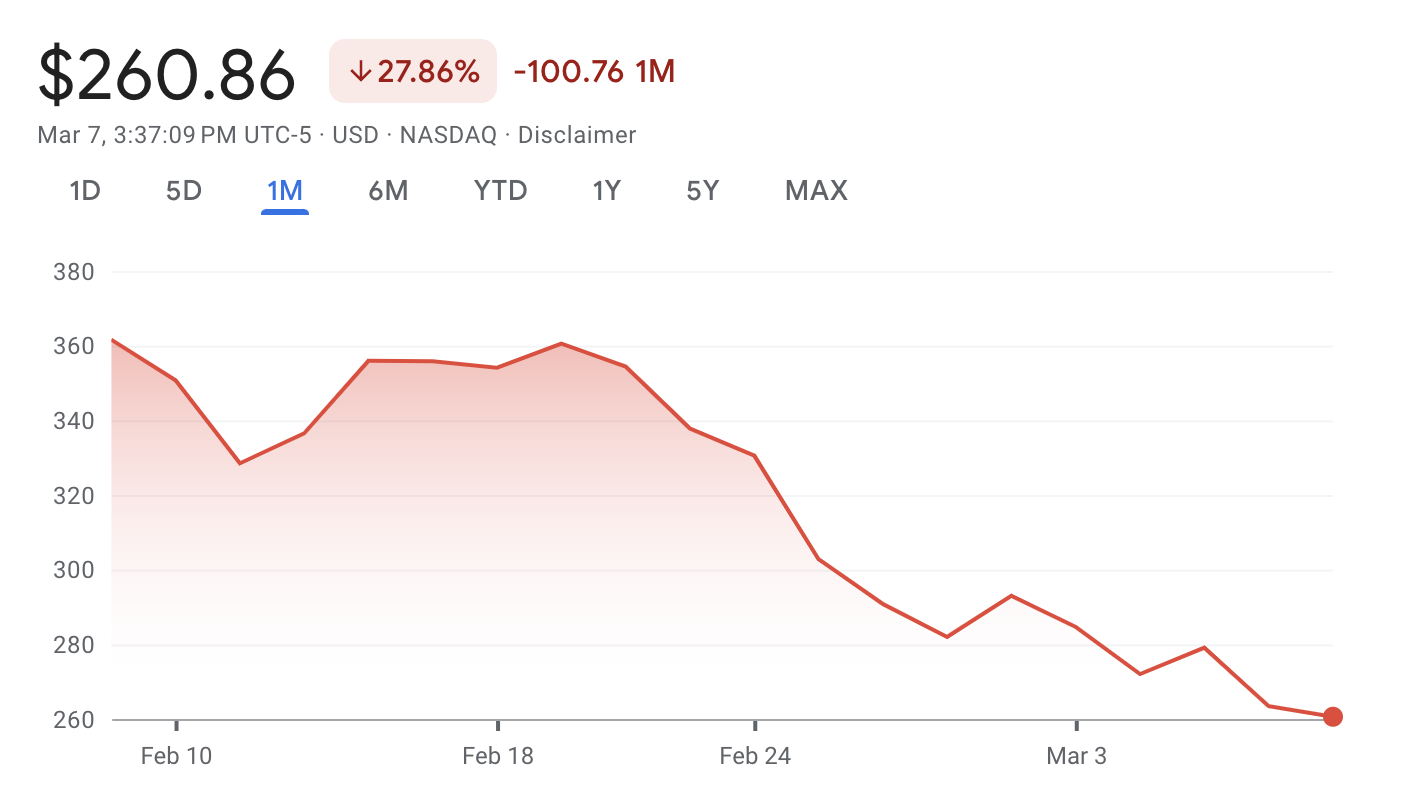Open the MAX history view

[816, 190]
